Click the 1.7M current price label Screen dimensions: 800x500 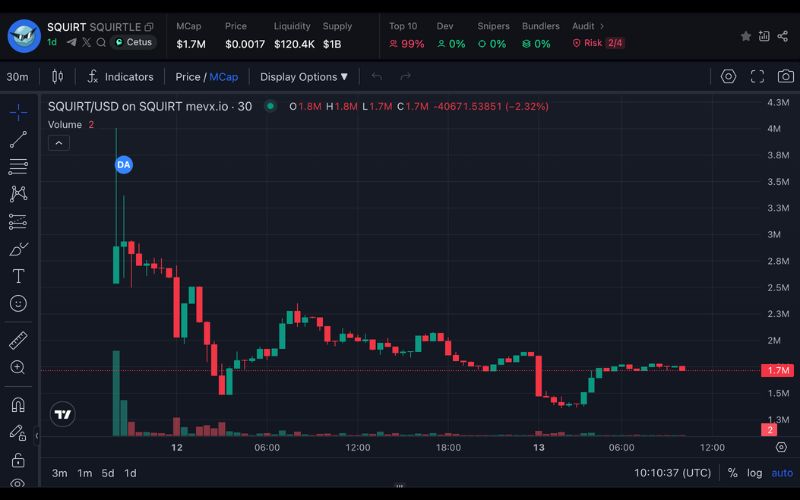(778, 370)
